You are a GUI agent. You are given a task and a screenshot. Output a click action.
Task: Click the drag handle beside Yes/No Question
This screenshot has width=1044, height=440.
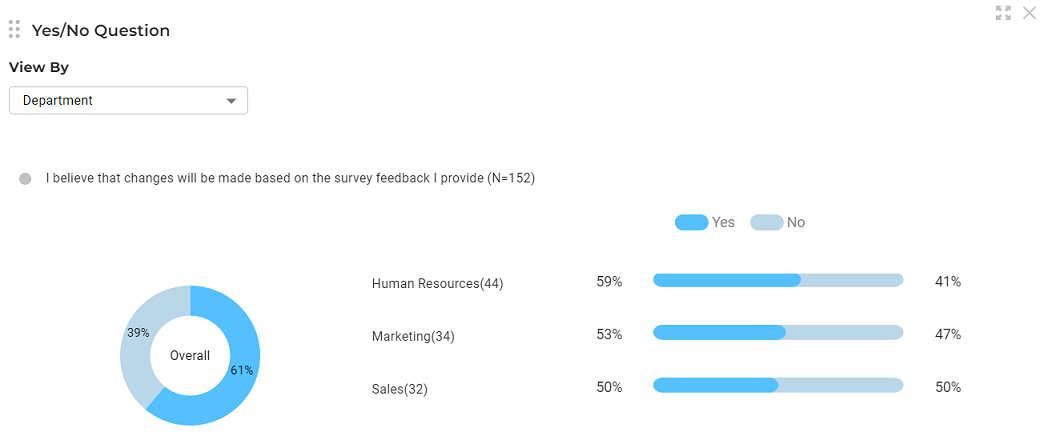pos(14,30)
